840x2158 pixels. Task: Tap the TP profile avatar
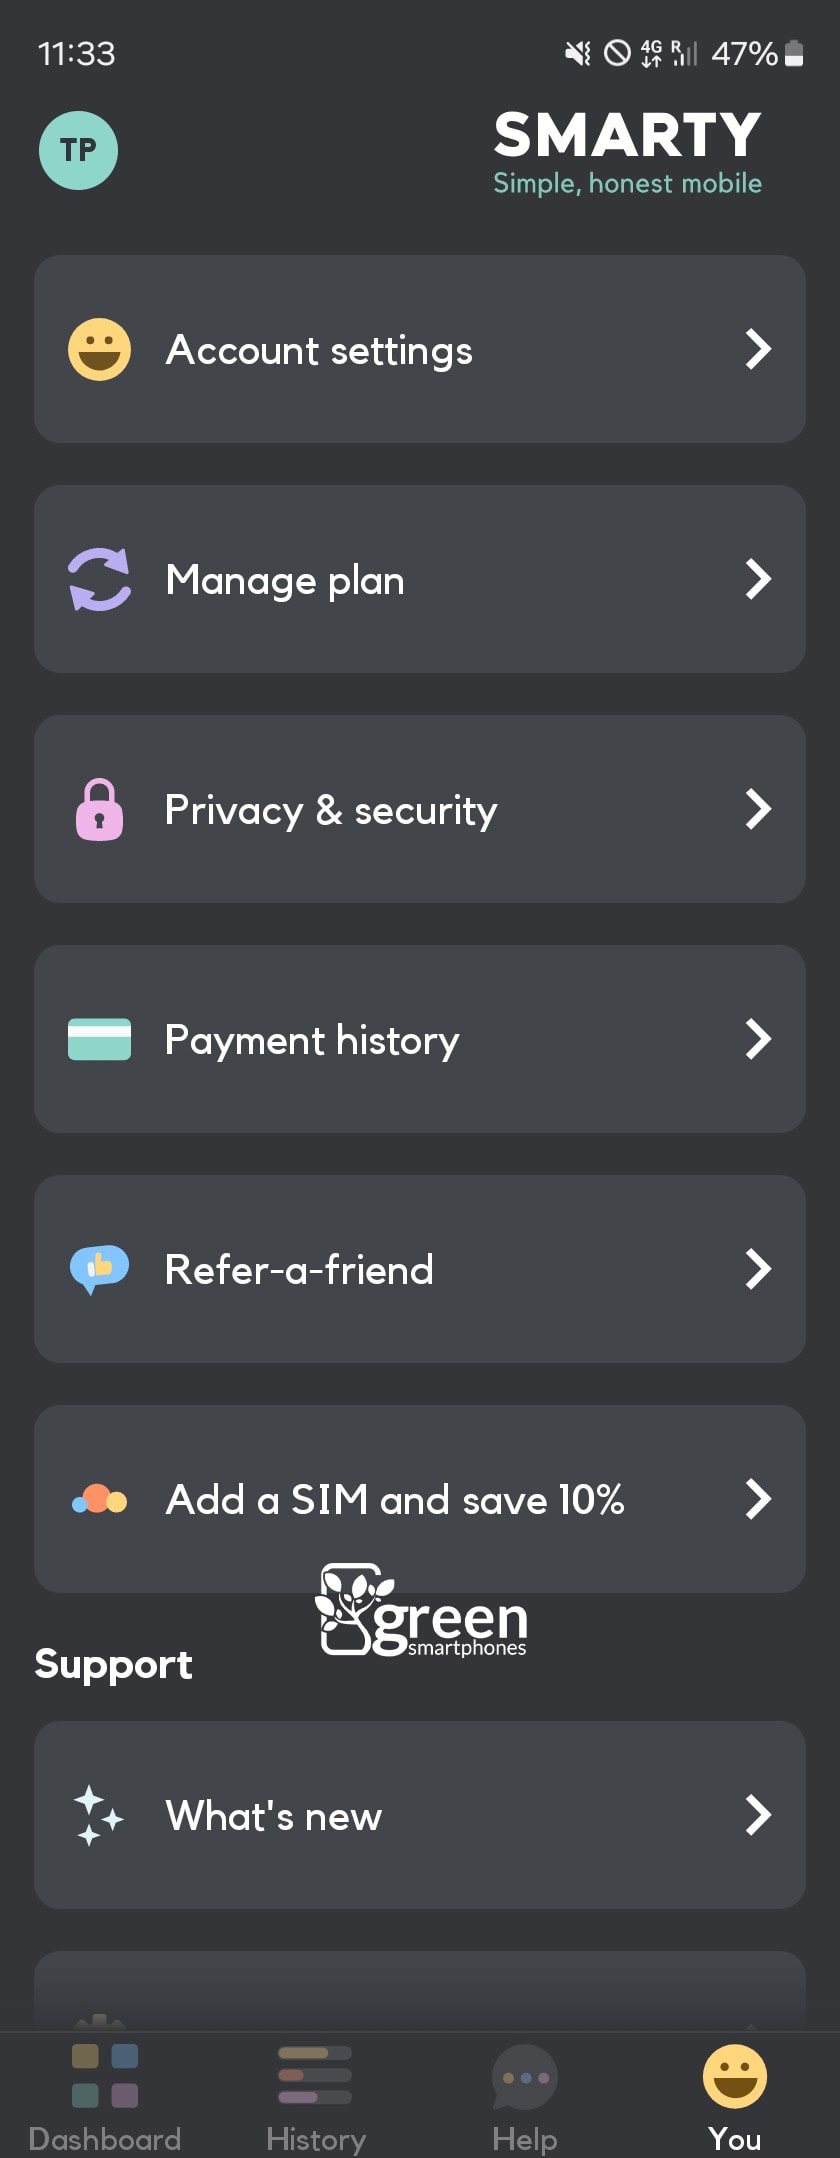pos(78,150)
